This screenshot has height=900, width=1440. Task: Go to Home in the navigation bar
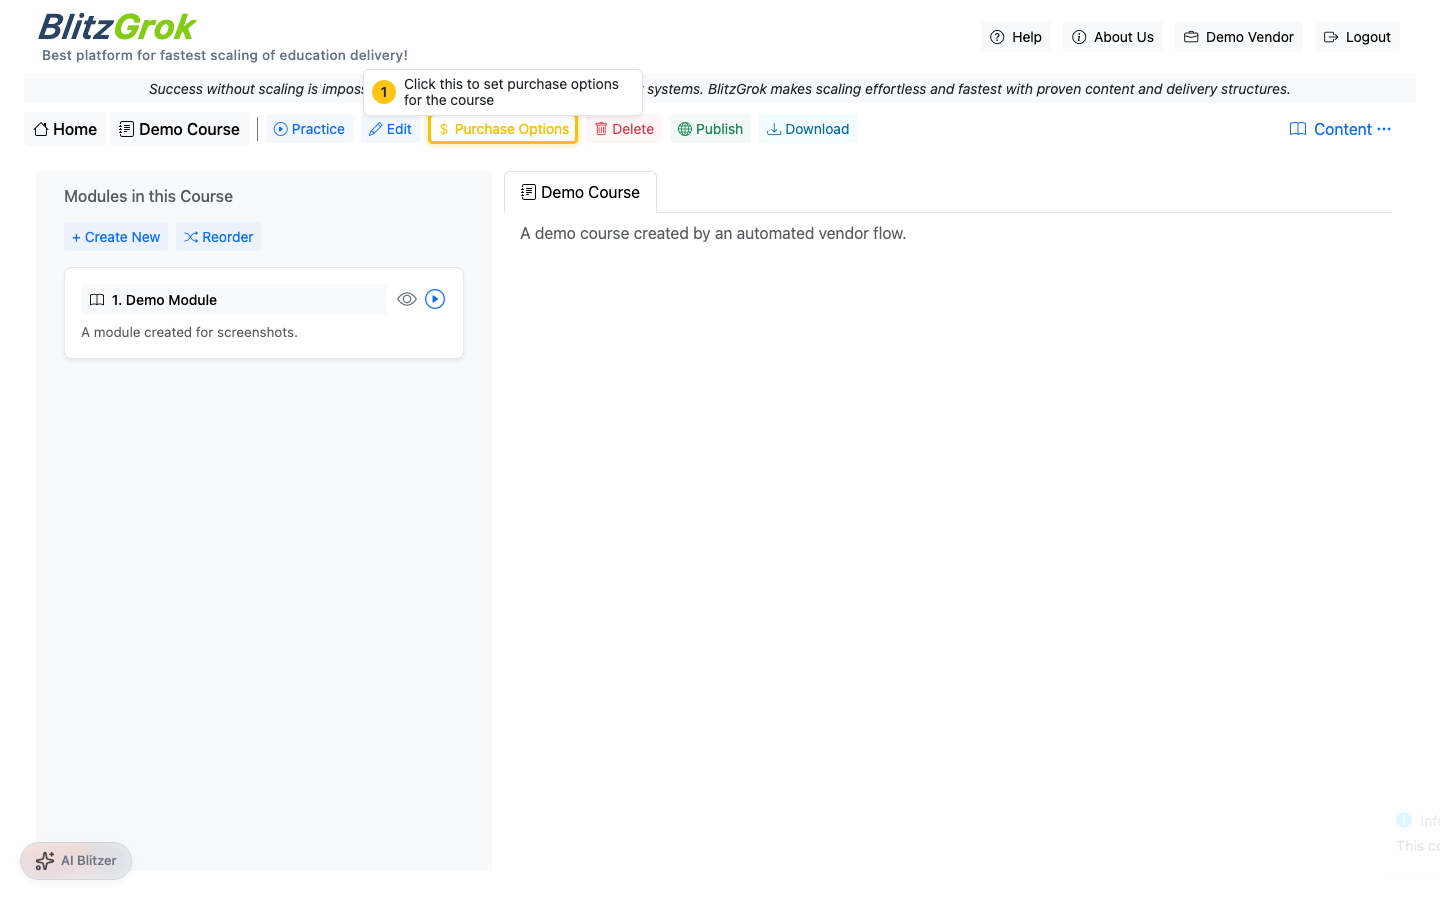(65, 129)
